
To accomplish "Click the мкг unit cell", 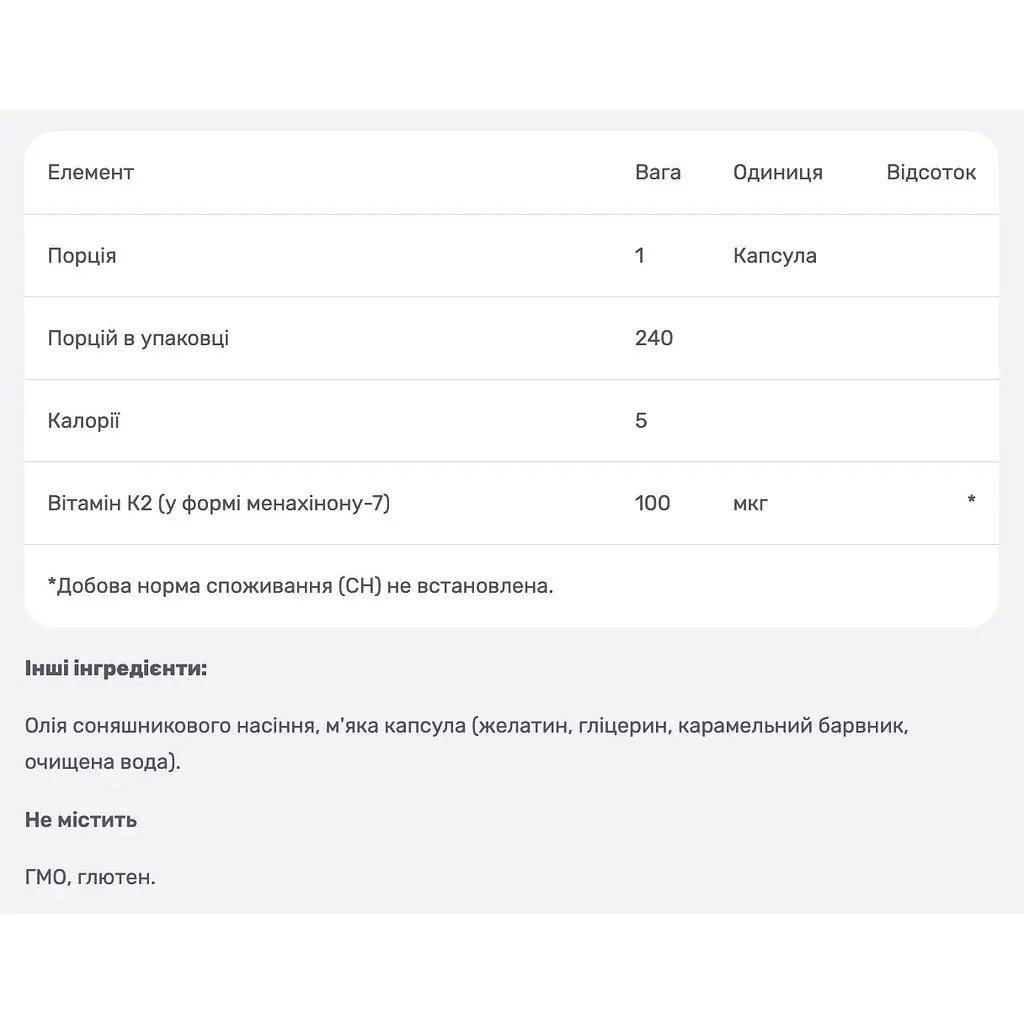I will point(750,504).
